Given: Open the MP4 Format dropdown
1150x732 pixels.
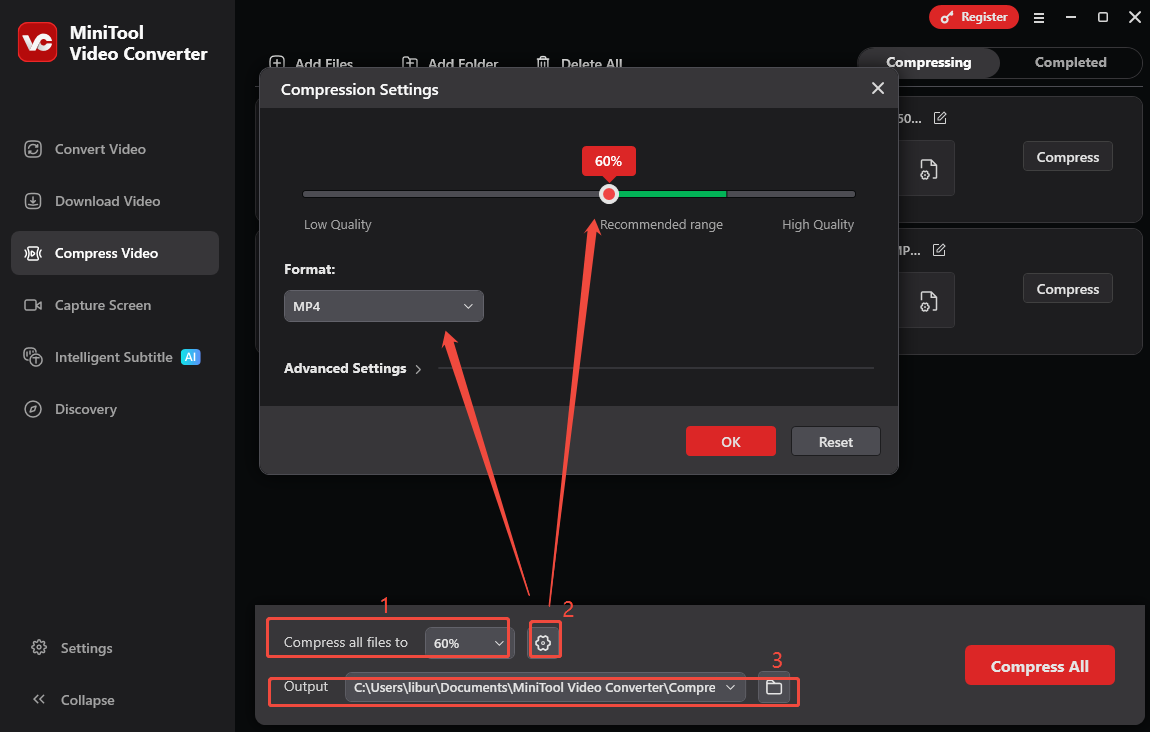Looking at the screenshot, I should coord(383,305).
